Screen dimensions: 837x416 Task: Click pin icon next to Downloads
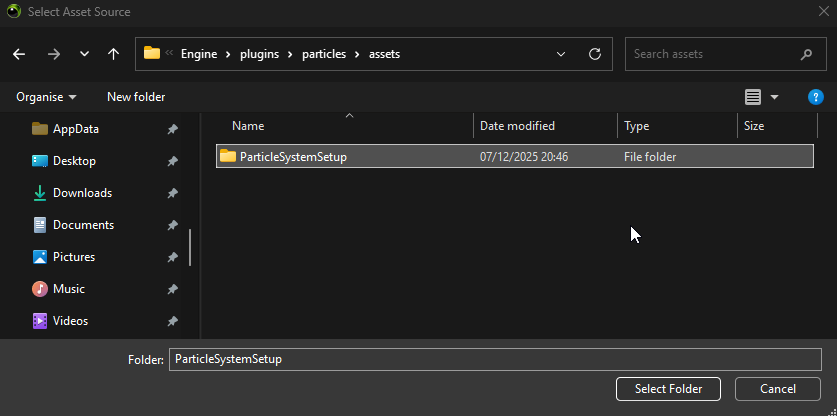[172, 193]
